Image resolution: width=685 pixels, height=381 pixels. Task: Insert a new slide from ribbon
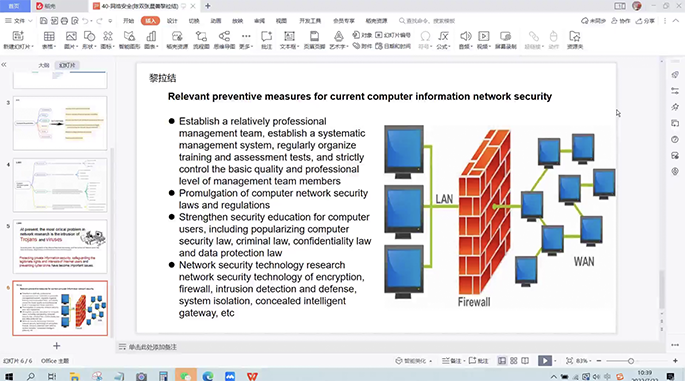pyautogui.click(x=18, y=40)
